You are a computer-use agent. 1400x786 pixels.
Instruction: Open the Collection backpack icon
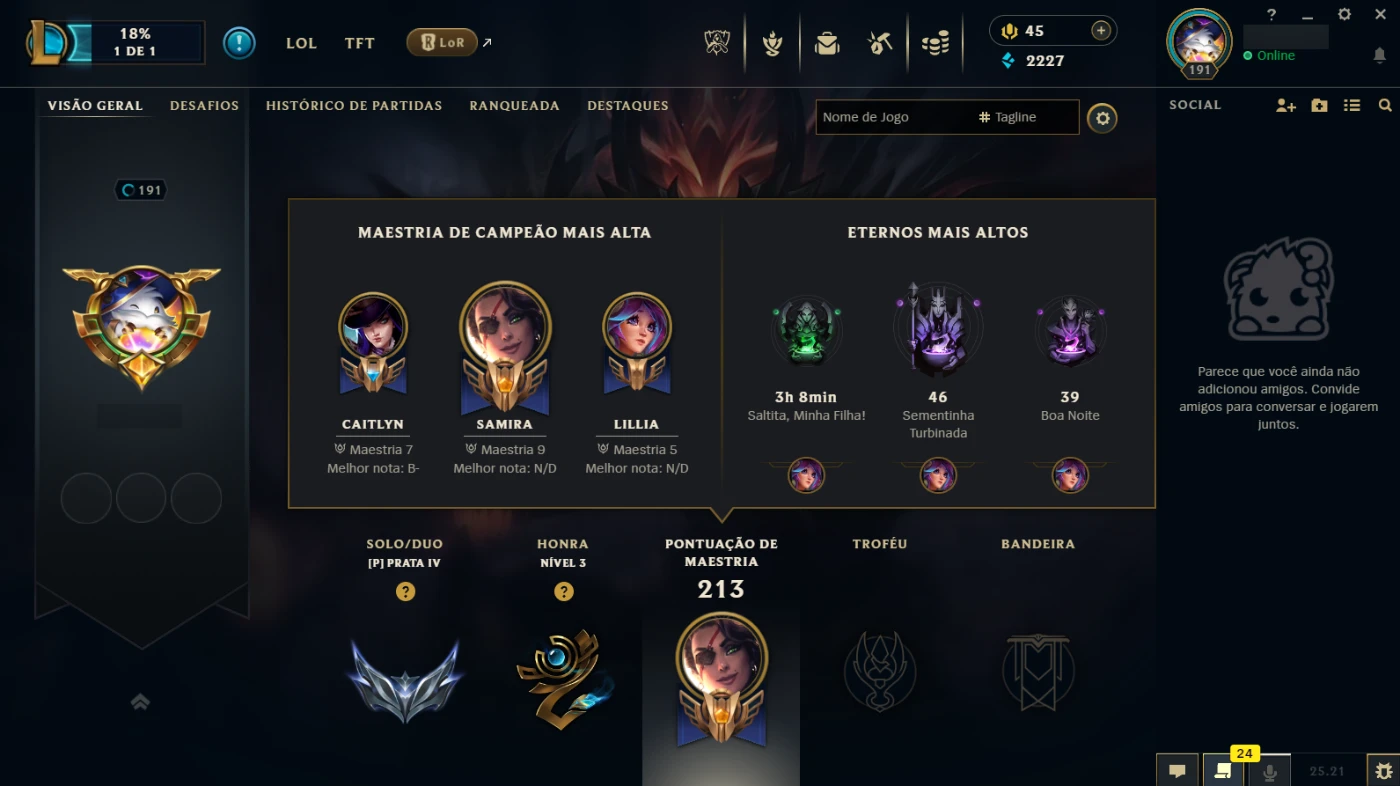click(827, 43)
